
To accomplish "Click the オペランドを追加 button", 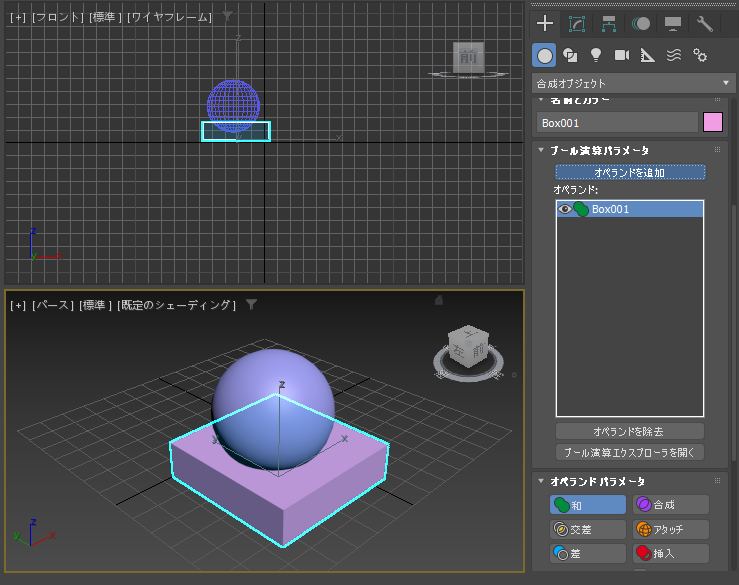I will 630,173.
